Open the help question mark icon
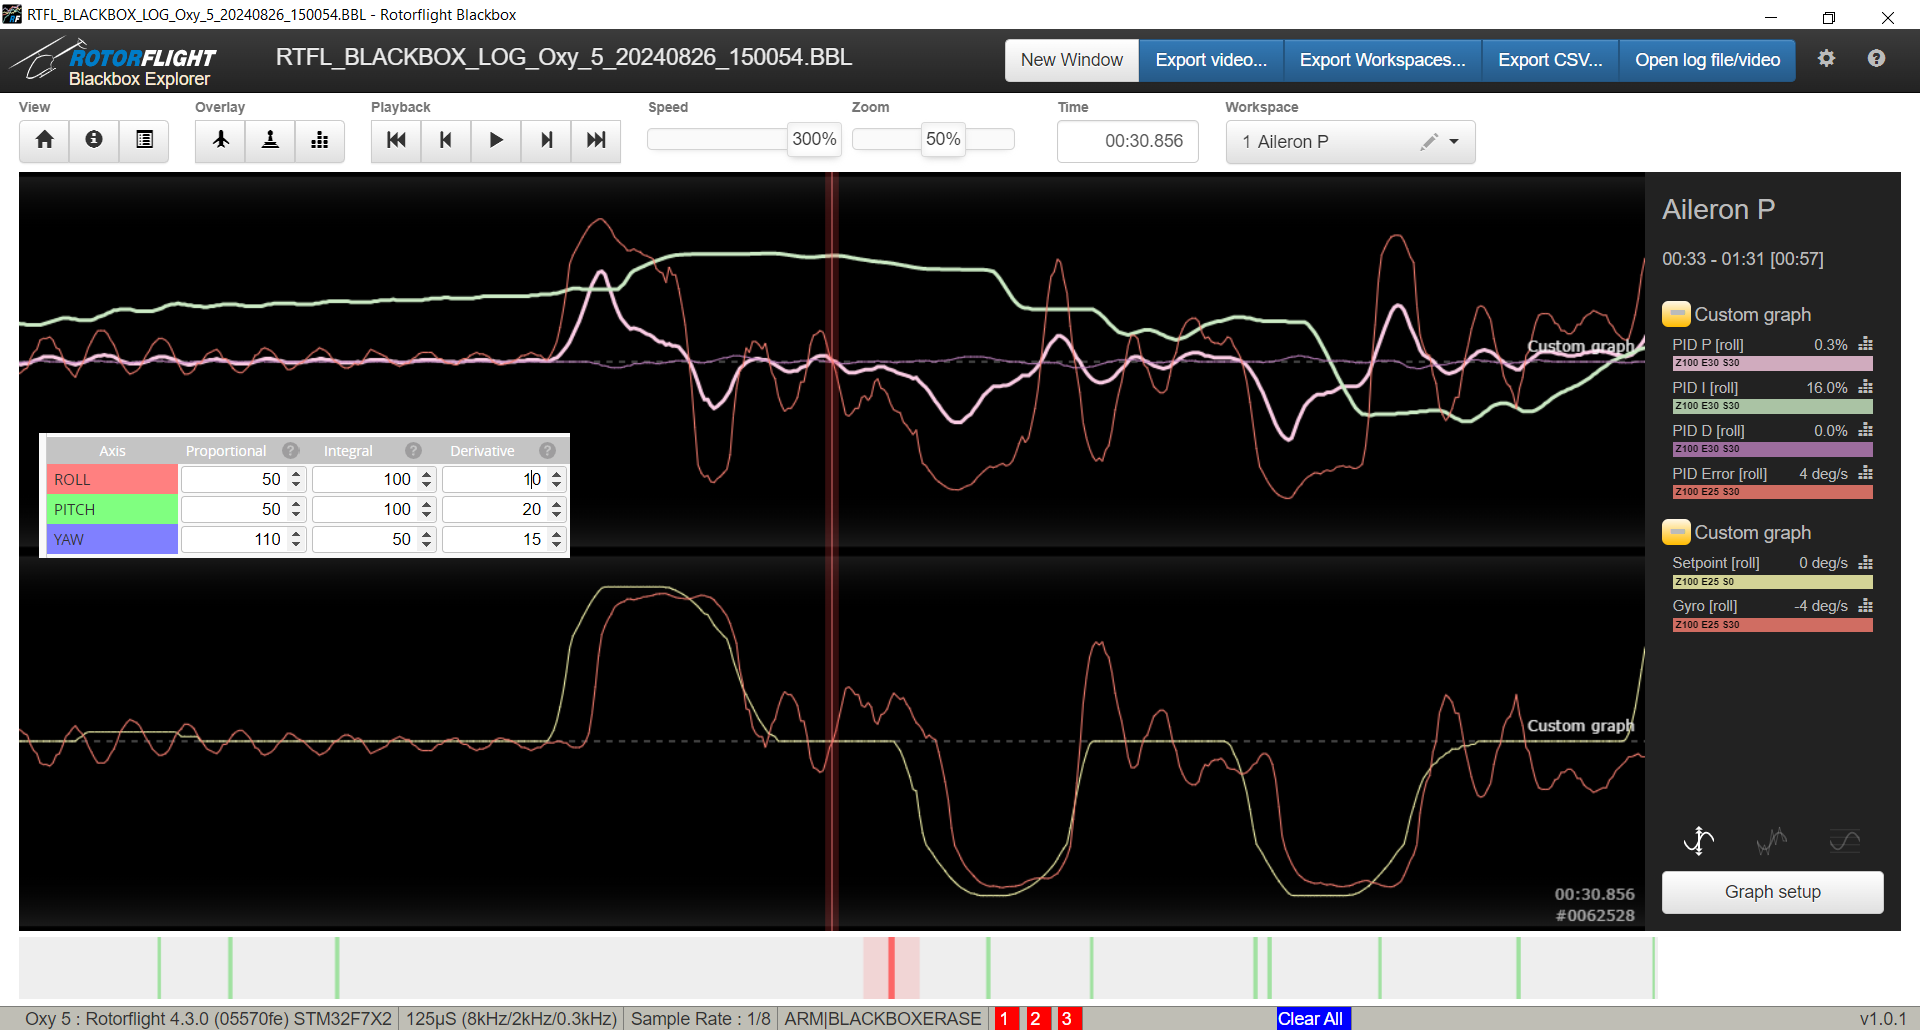The height and width of the screenshot is (1030, 1920). (x=1876, y=59)
